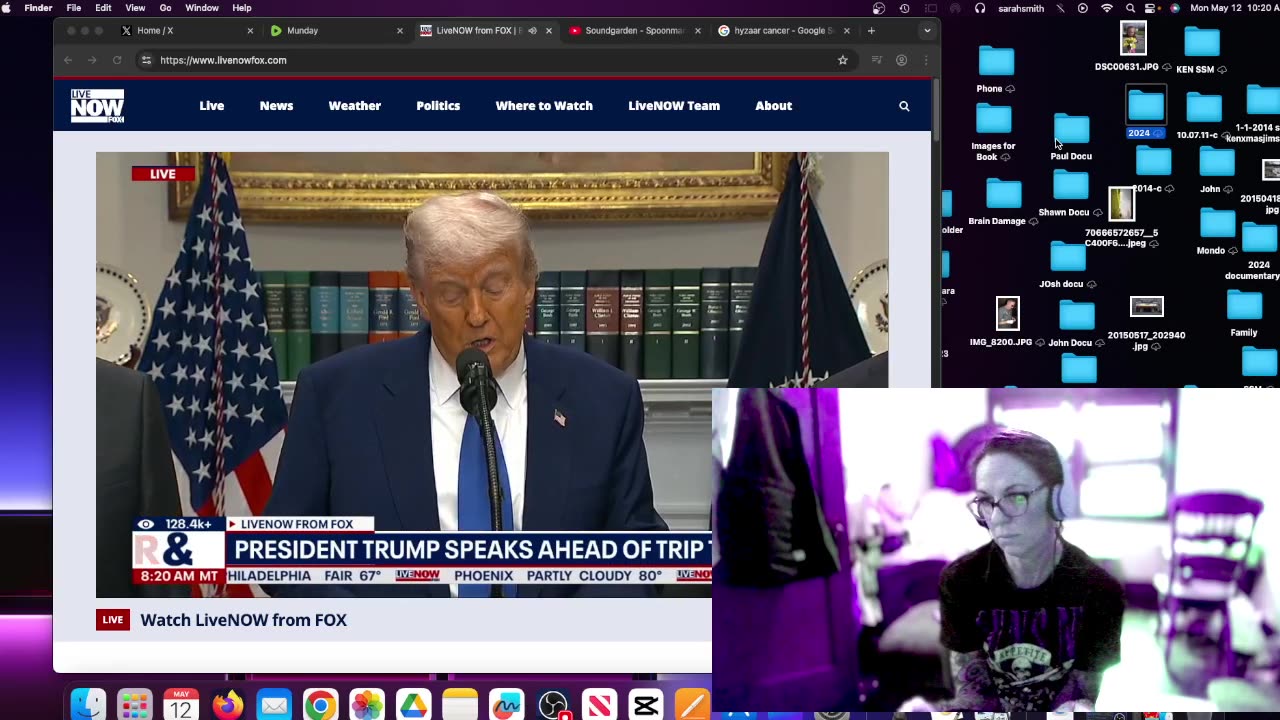Open Control Center in menu bar
The width and height of the screenshot is (1280, 720).
pyautogui.click(x=1152, y=8)
